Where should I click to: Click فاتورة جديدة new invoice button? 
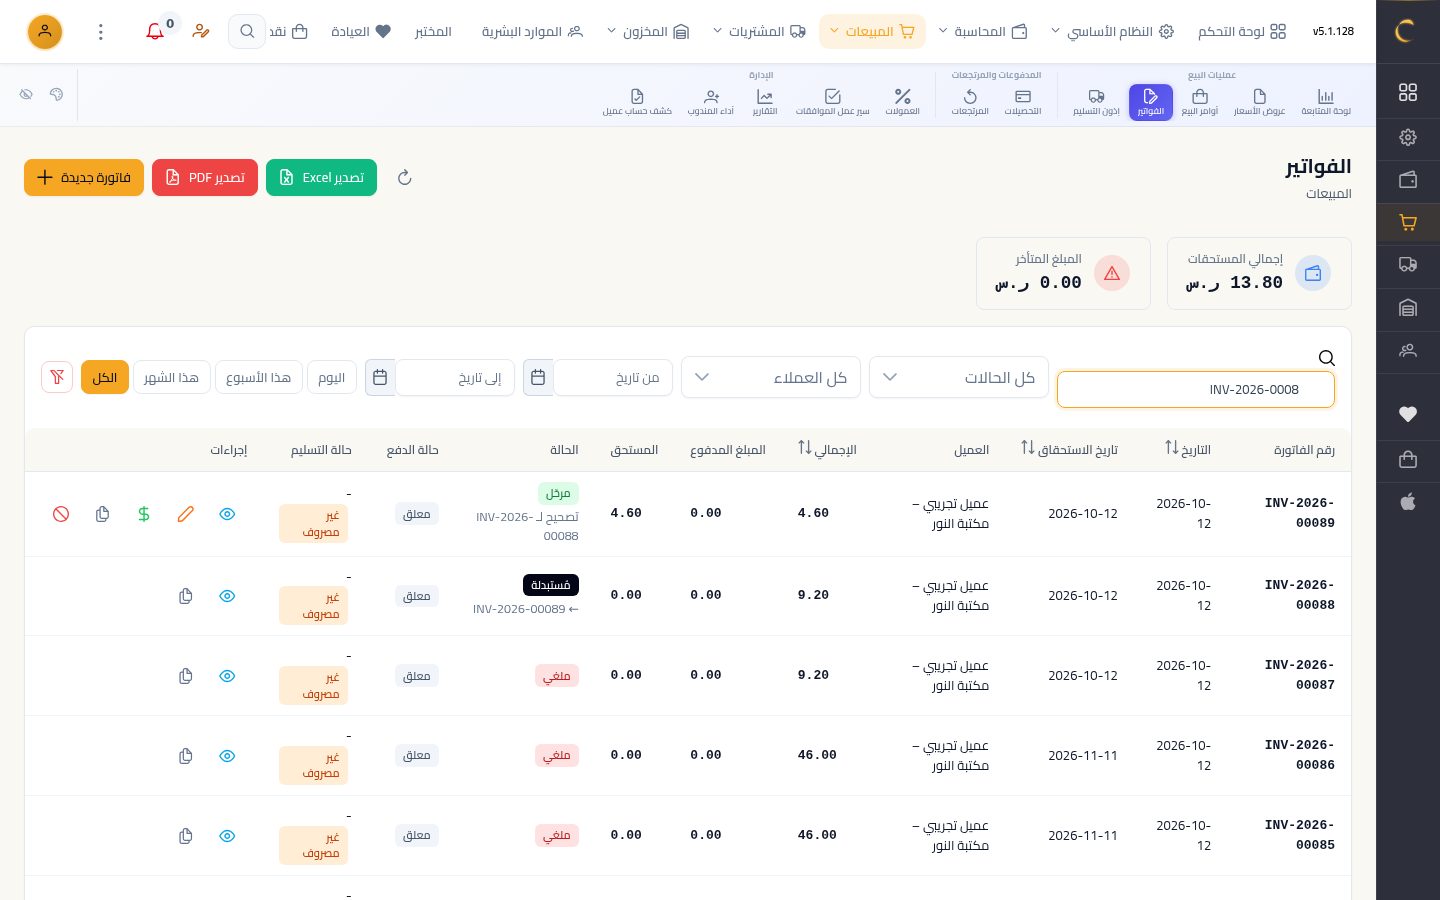point(84,178)
